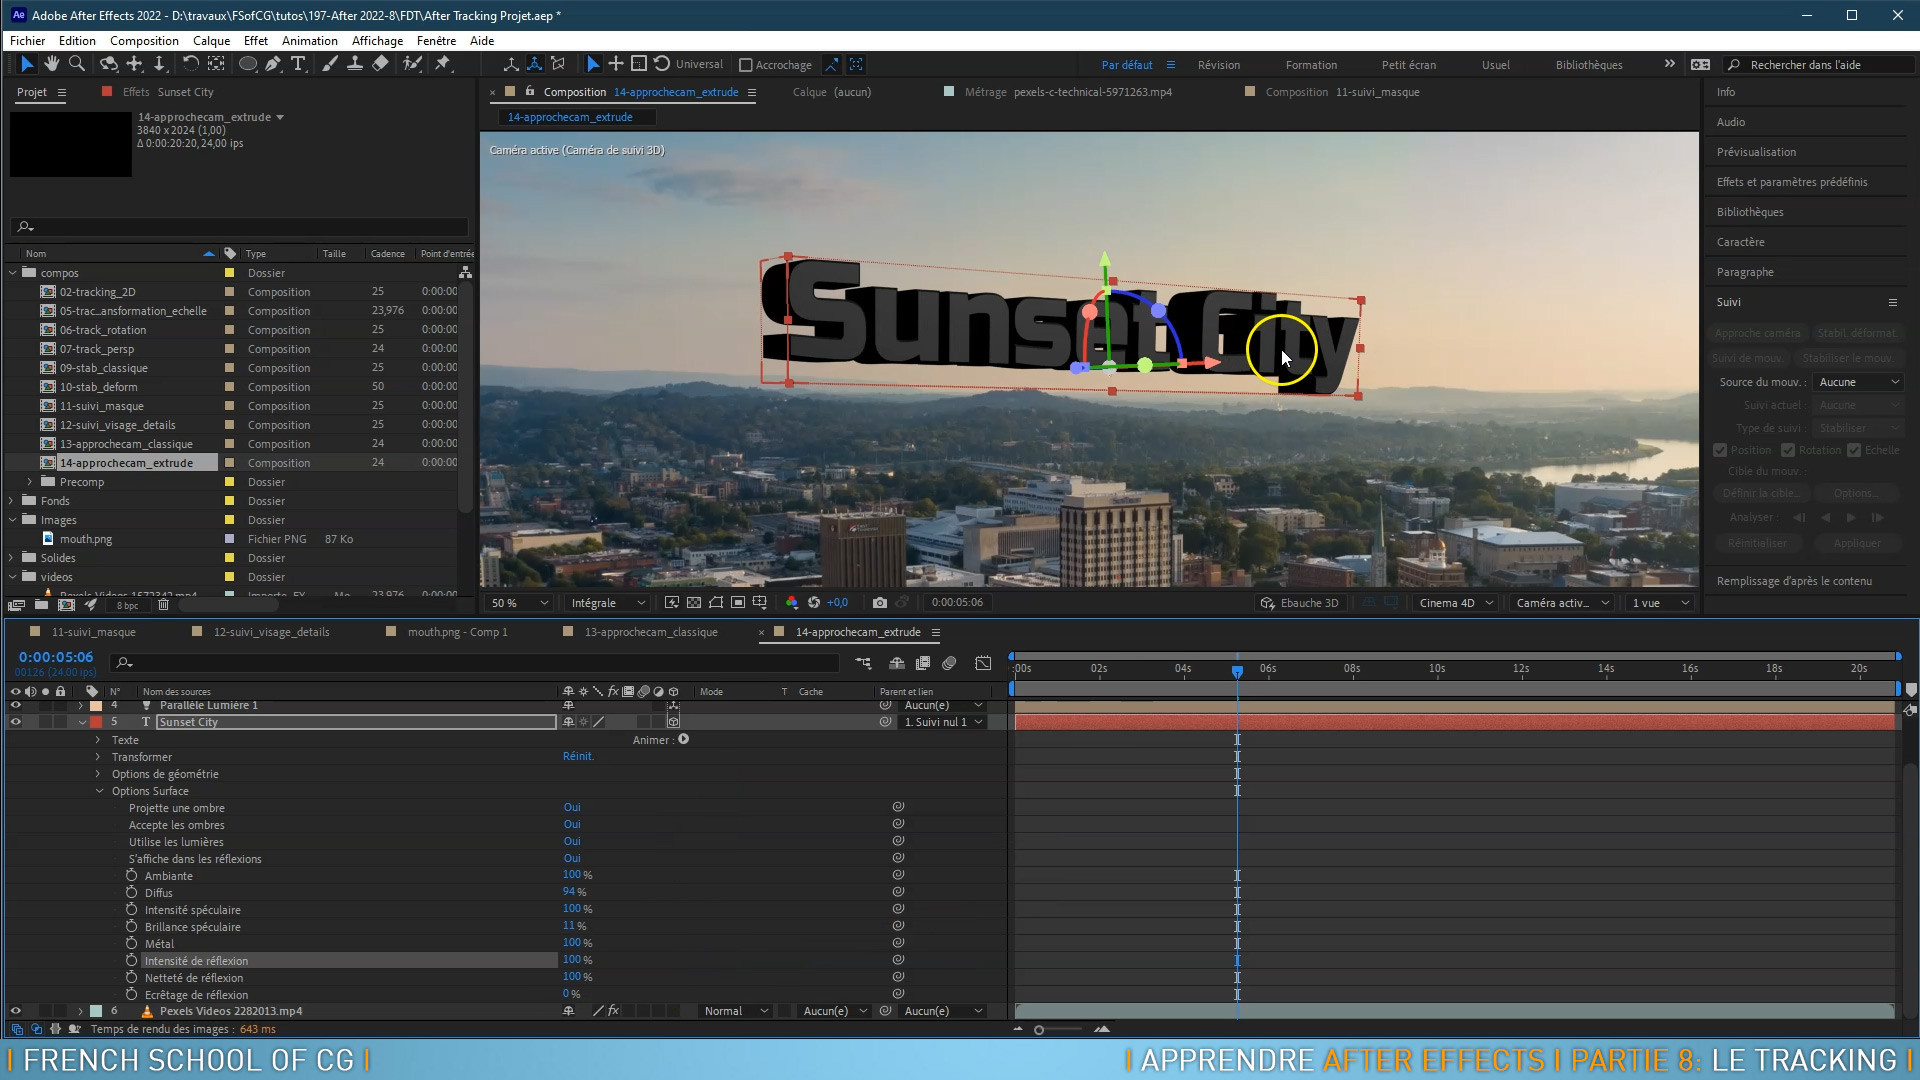Open Remplissage d'après le contenu panel
Image resolution: width=1920 pixels, height=1080 pixels.
pos(1794,581)
